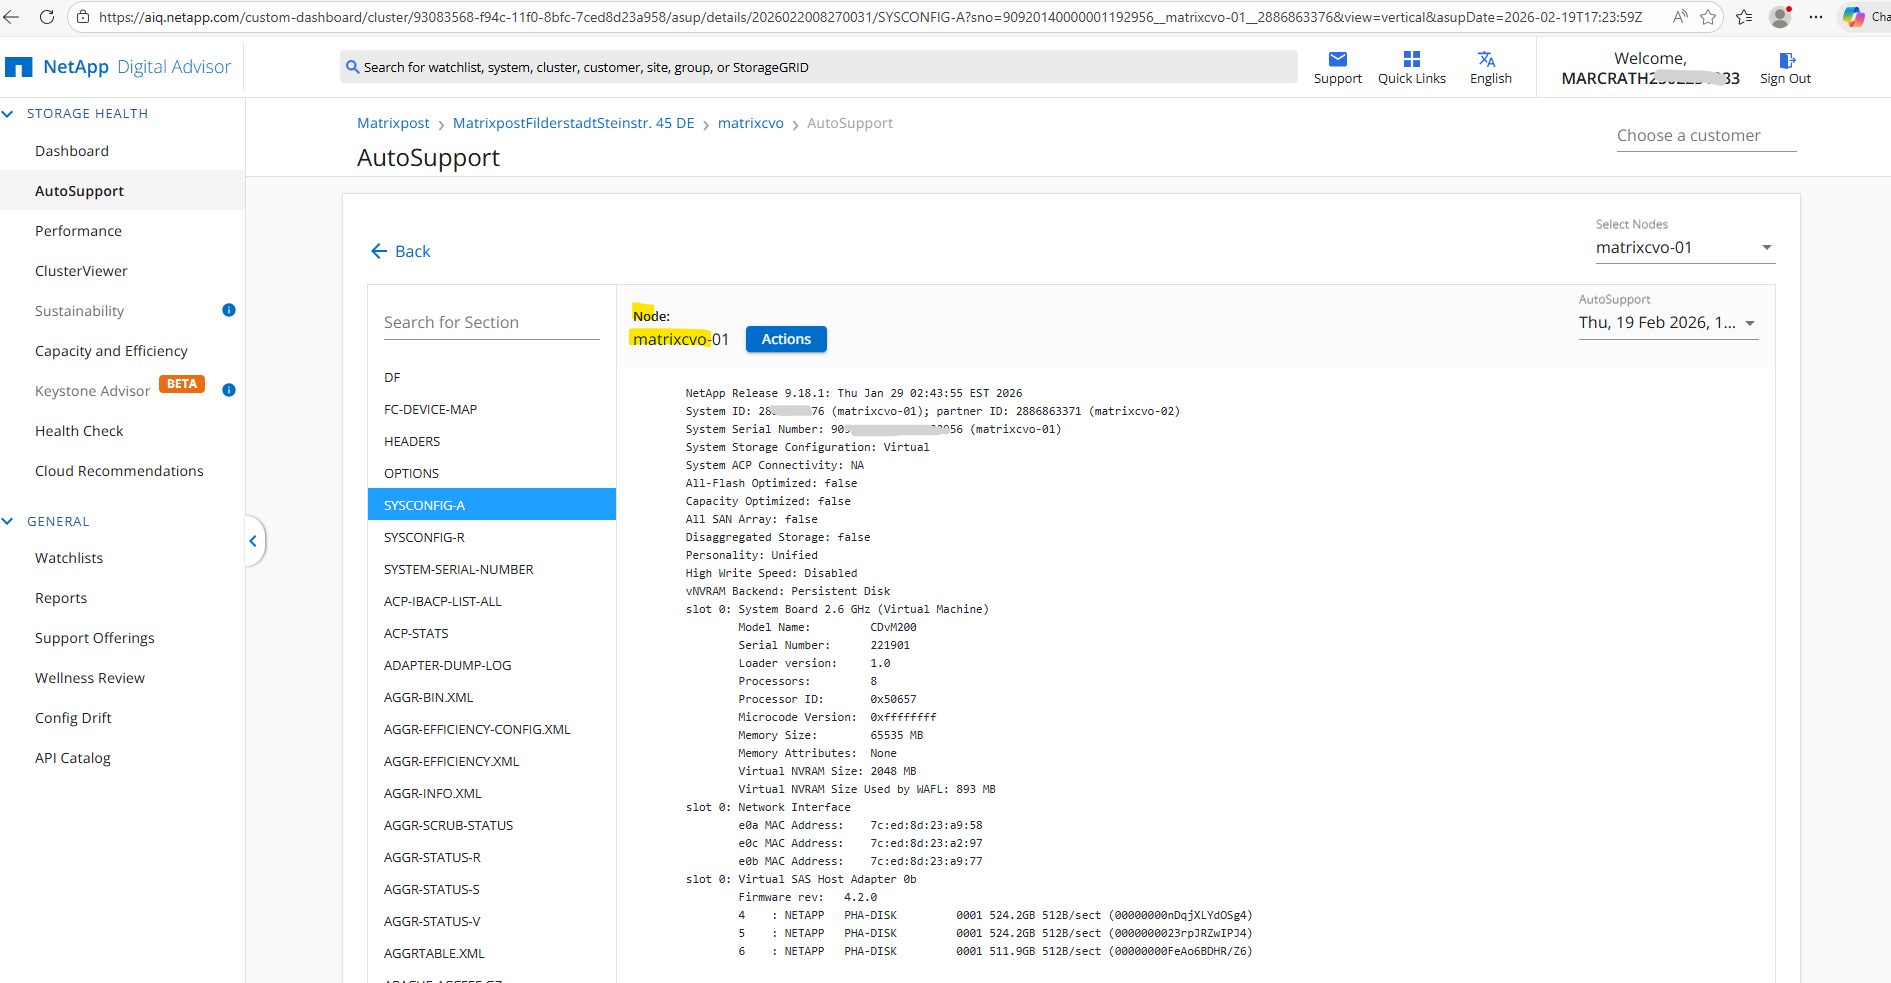1891x983 pixels.
Task: Go Back using the arrow link
Action: (400, 251)
